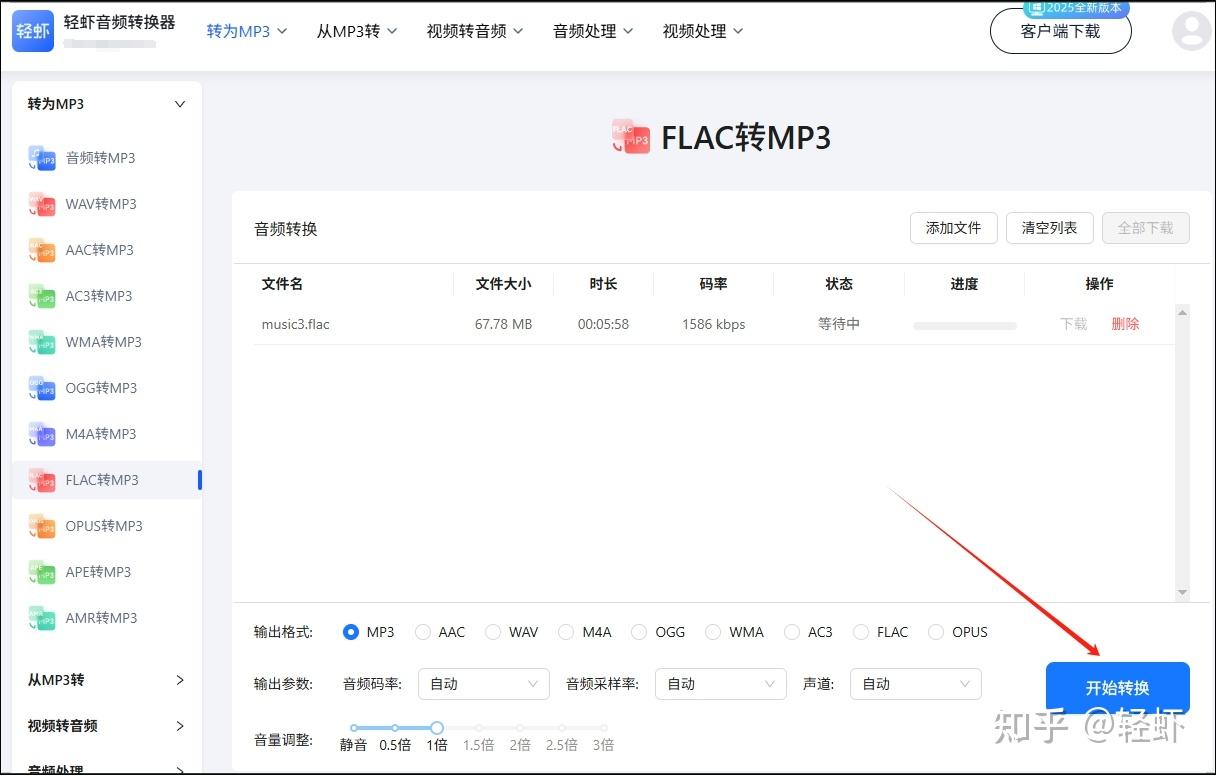Open the 音频码率 dropdown
1216x775 pixels.
tap(484, 684)
